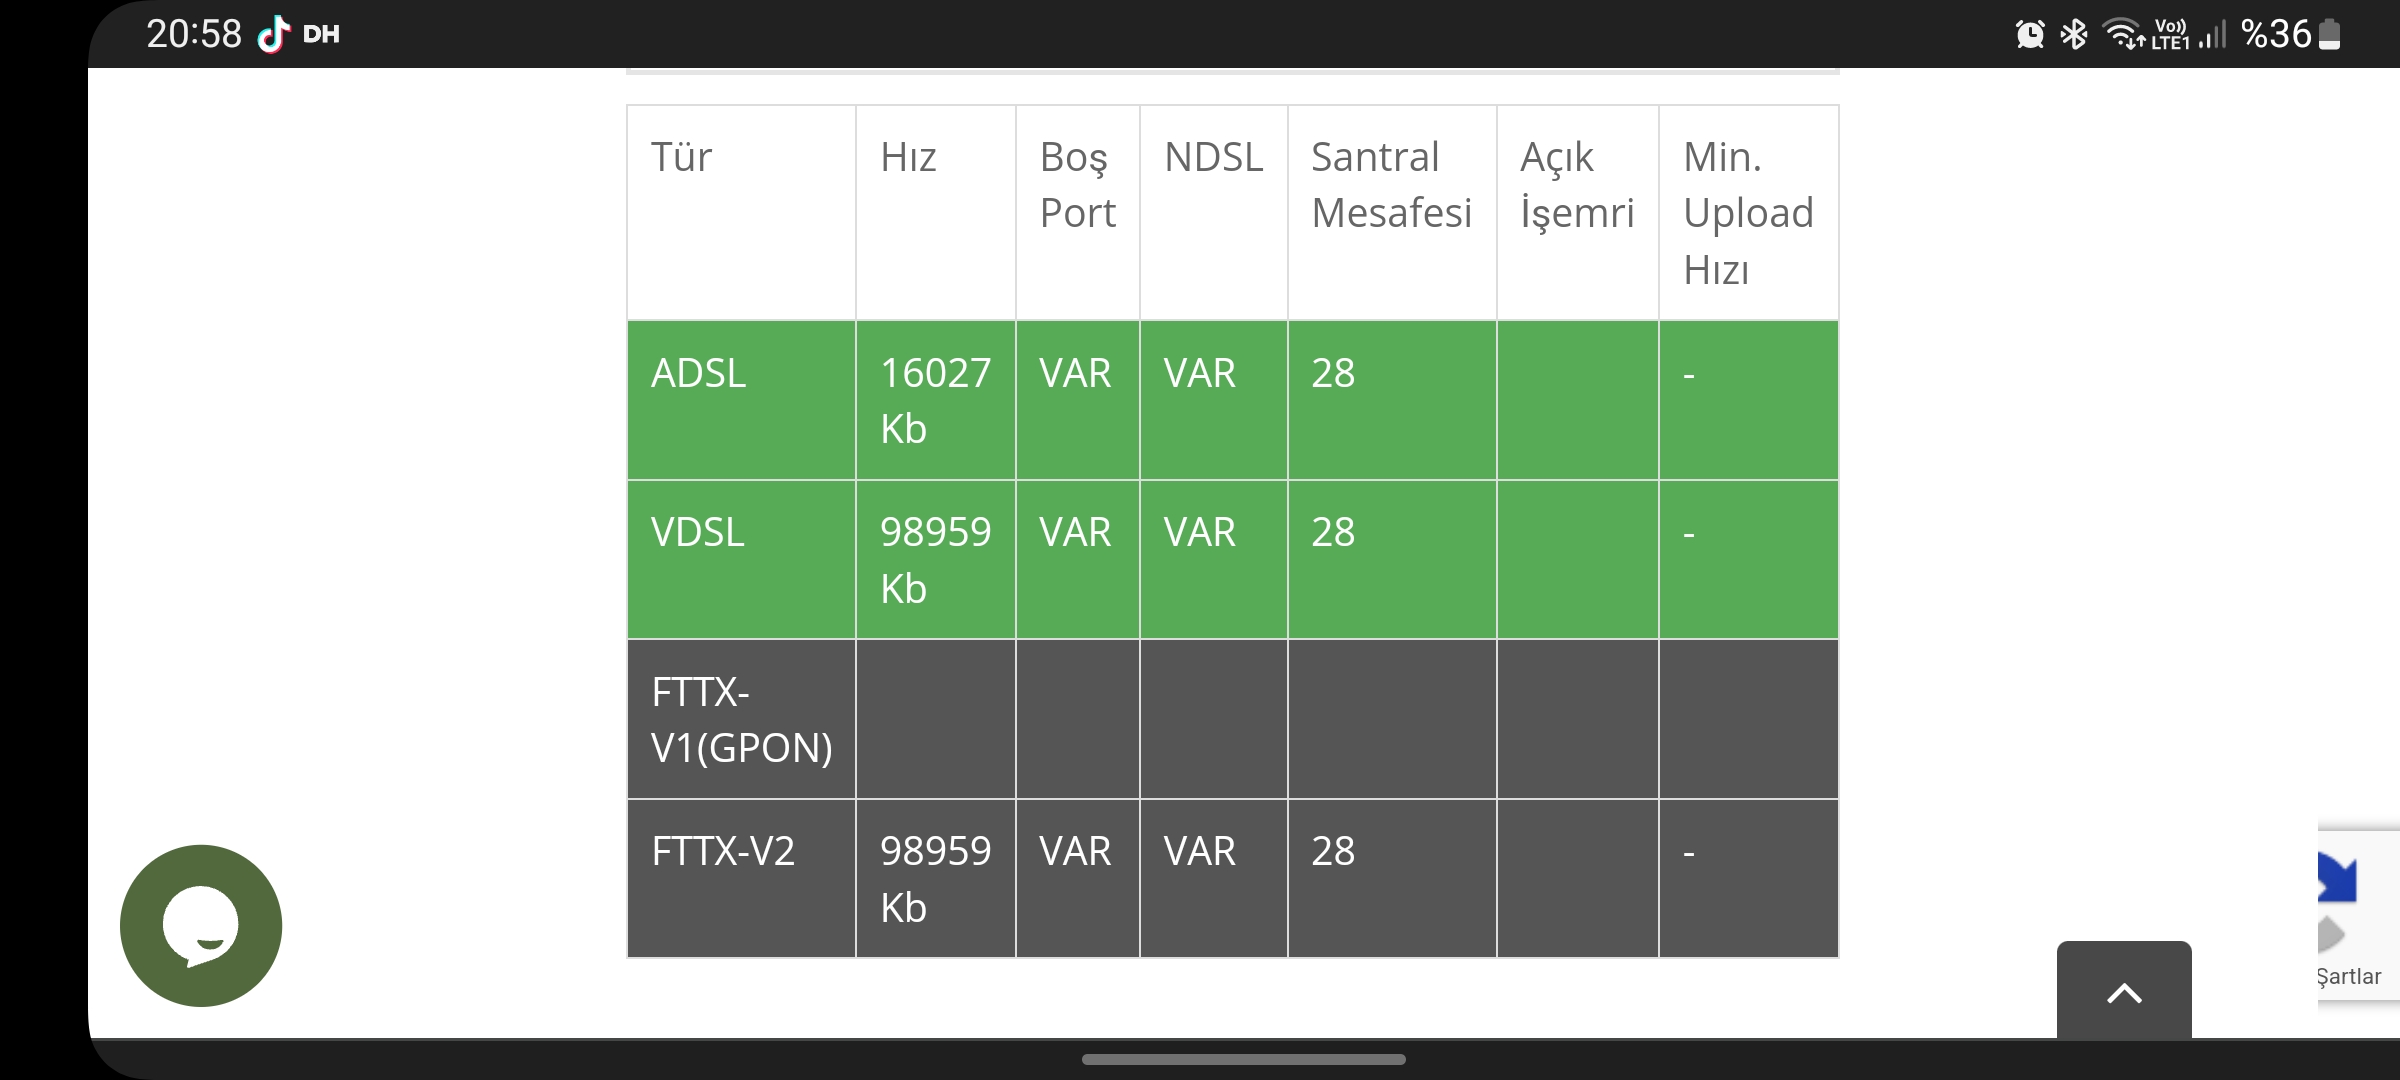
Task: Tap the Boş Port column header
Action: coord(1078,213)
